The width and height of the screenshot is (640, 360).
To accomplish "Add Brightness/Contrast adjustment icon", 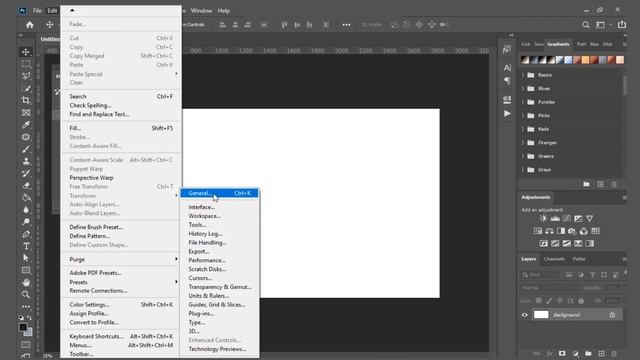I will [x=543, y=219].
